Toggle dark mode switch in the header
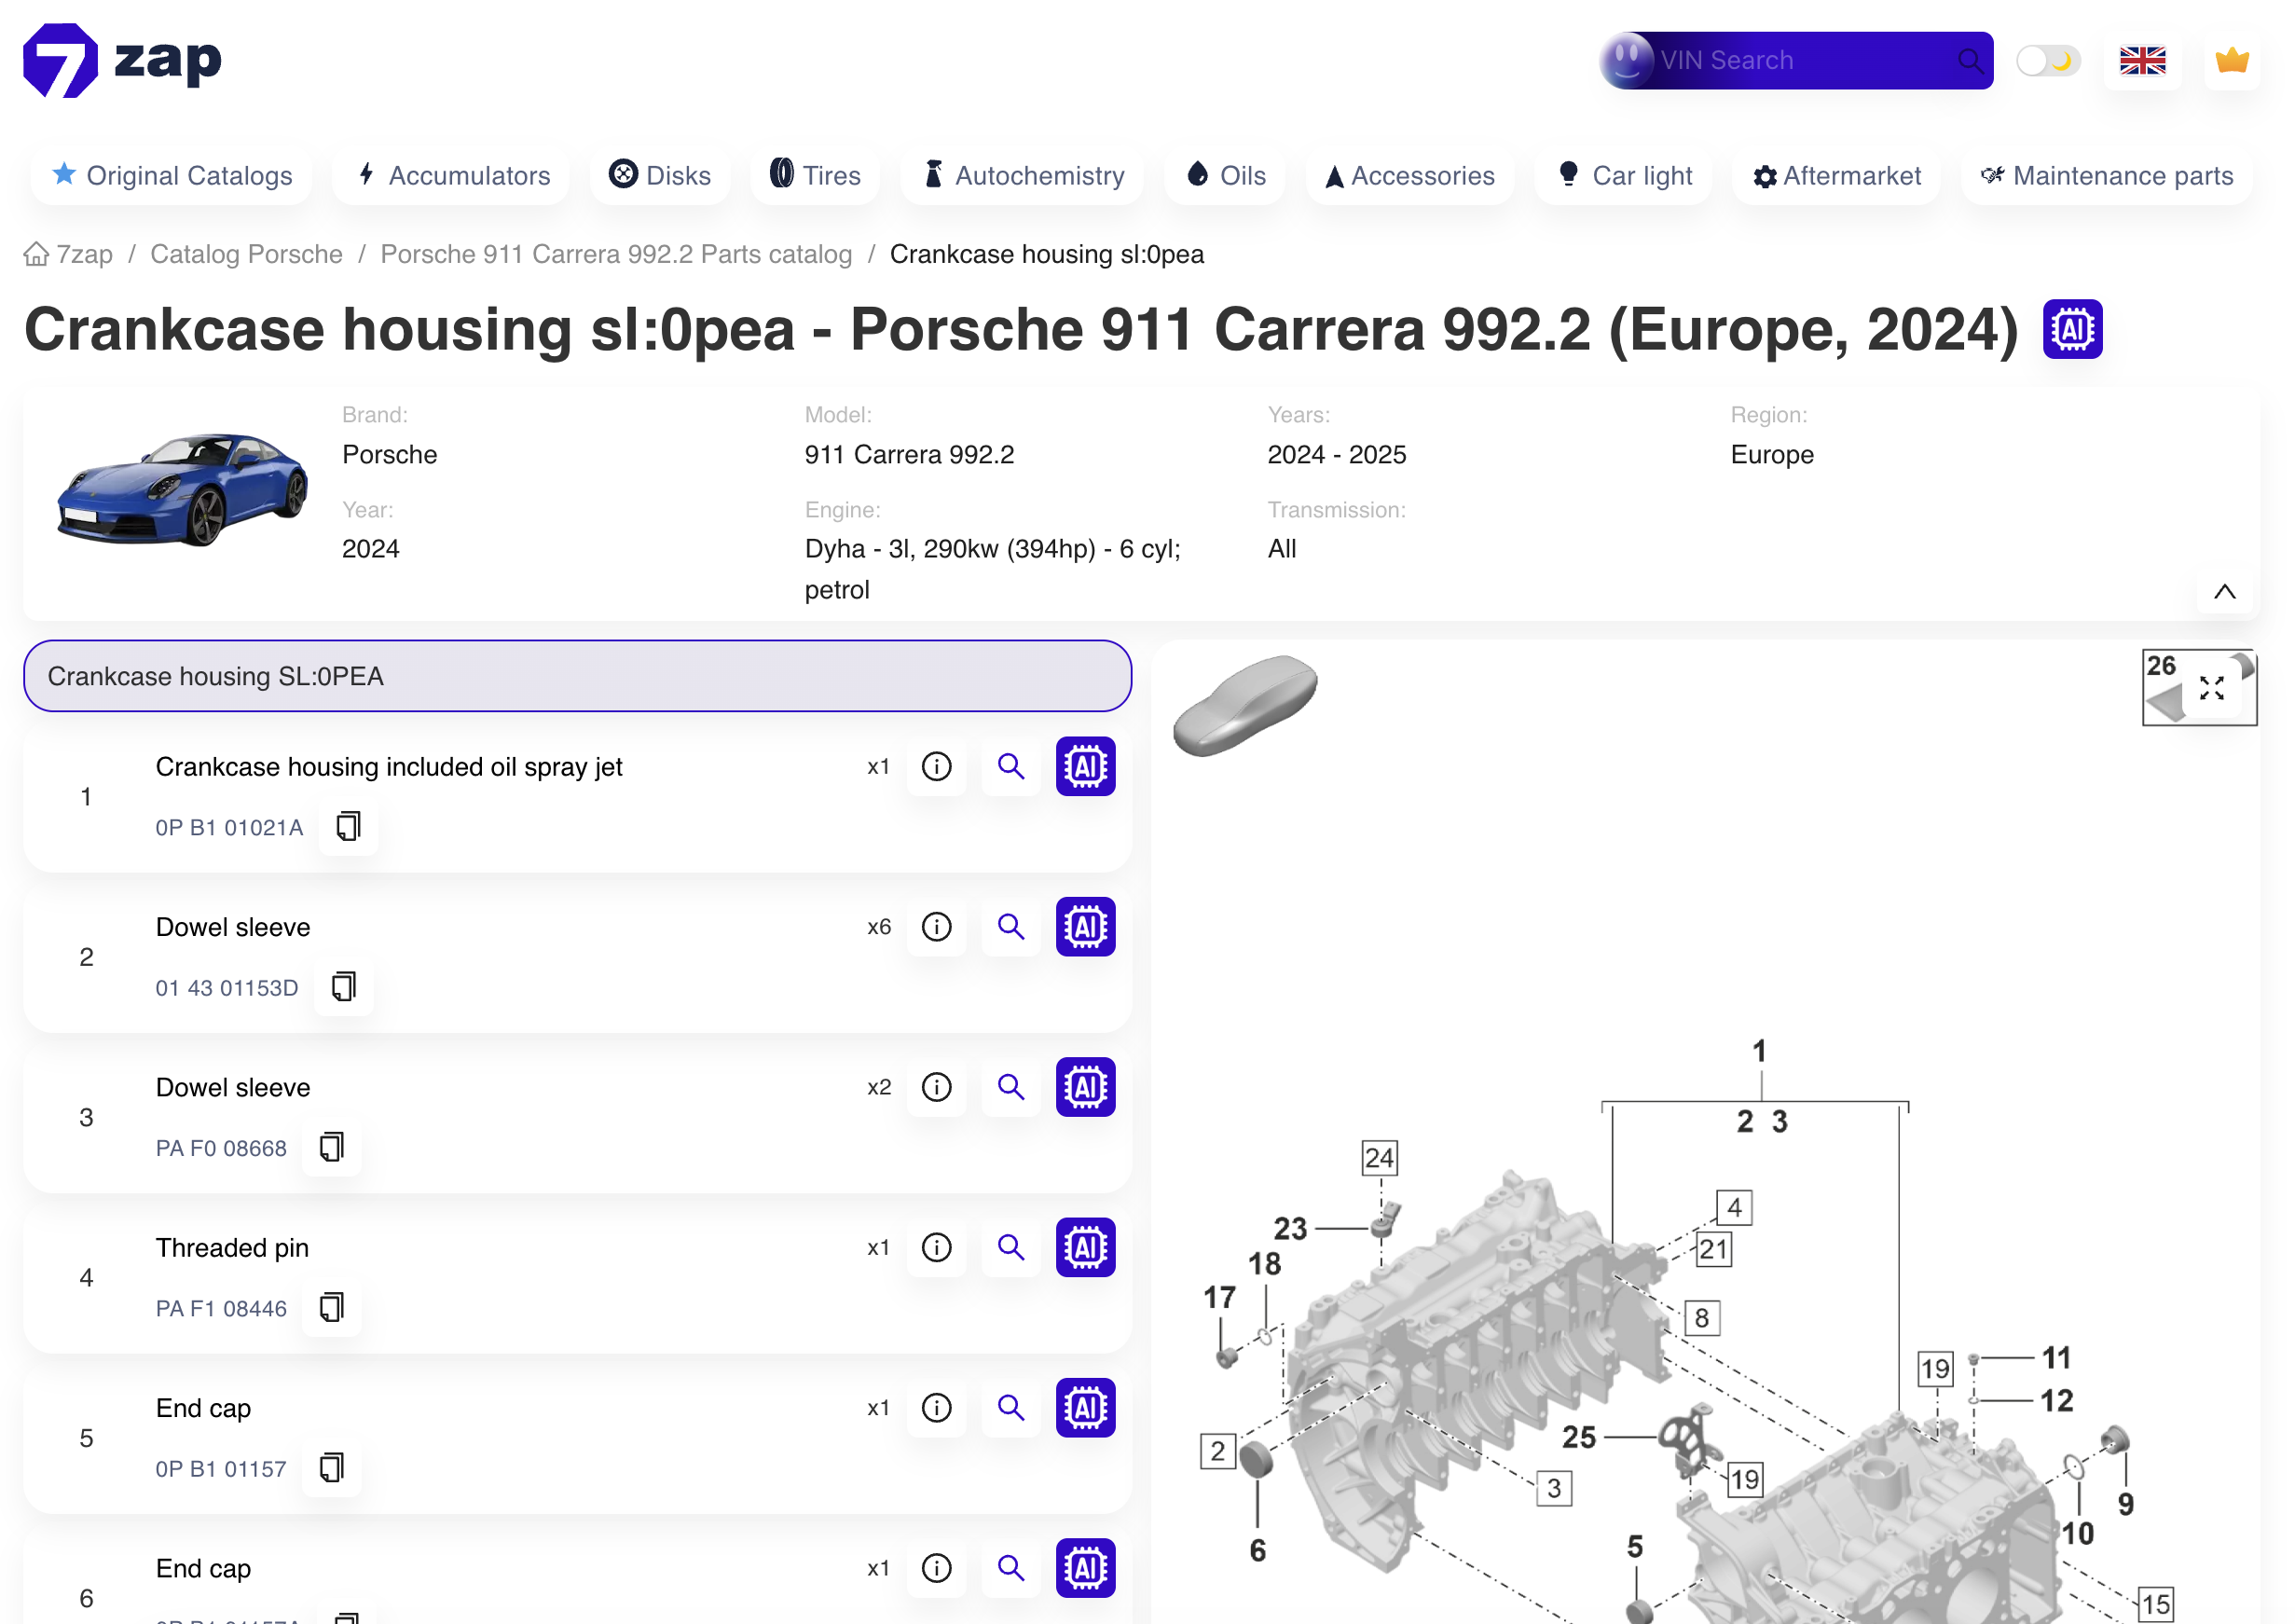The height and width of the screenshot is (1624, 2295). 2047,60
